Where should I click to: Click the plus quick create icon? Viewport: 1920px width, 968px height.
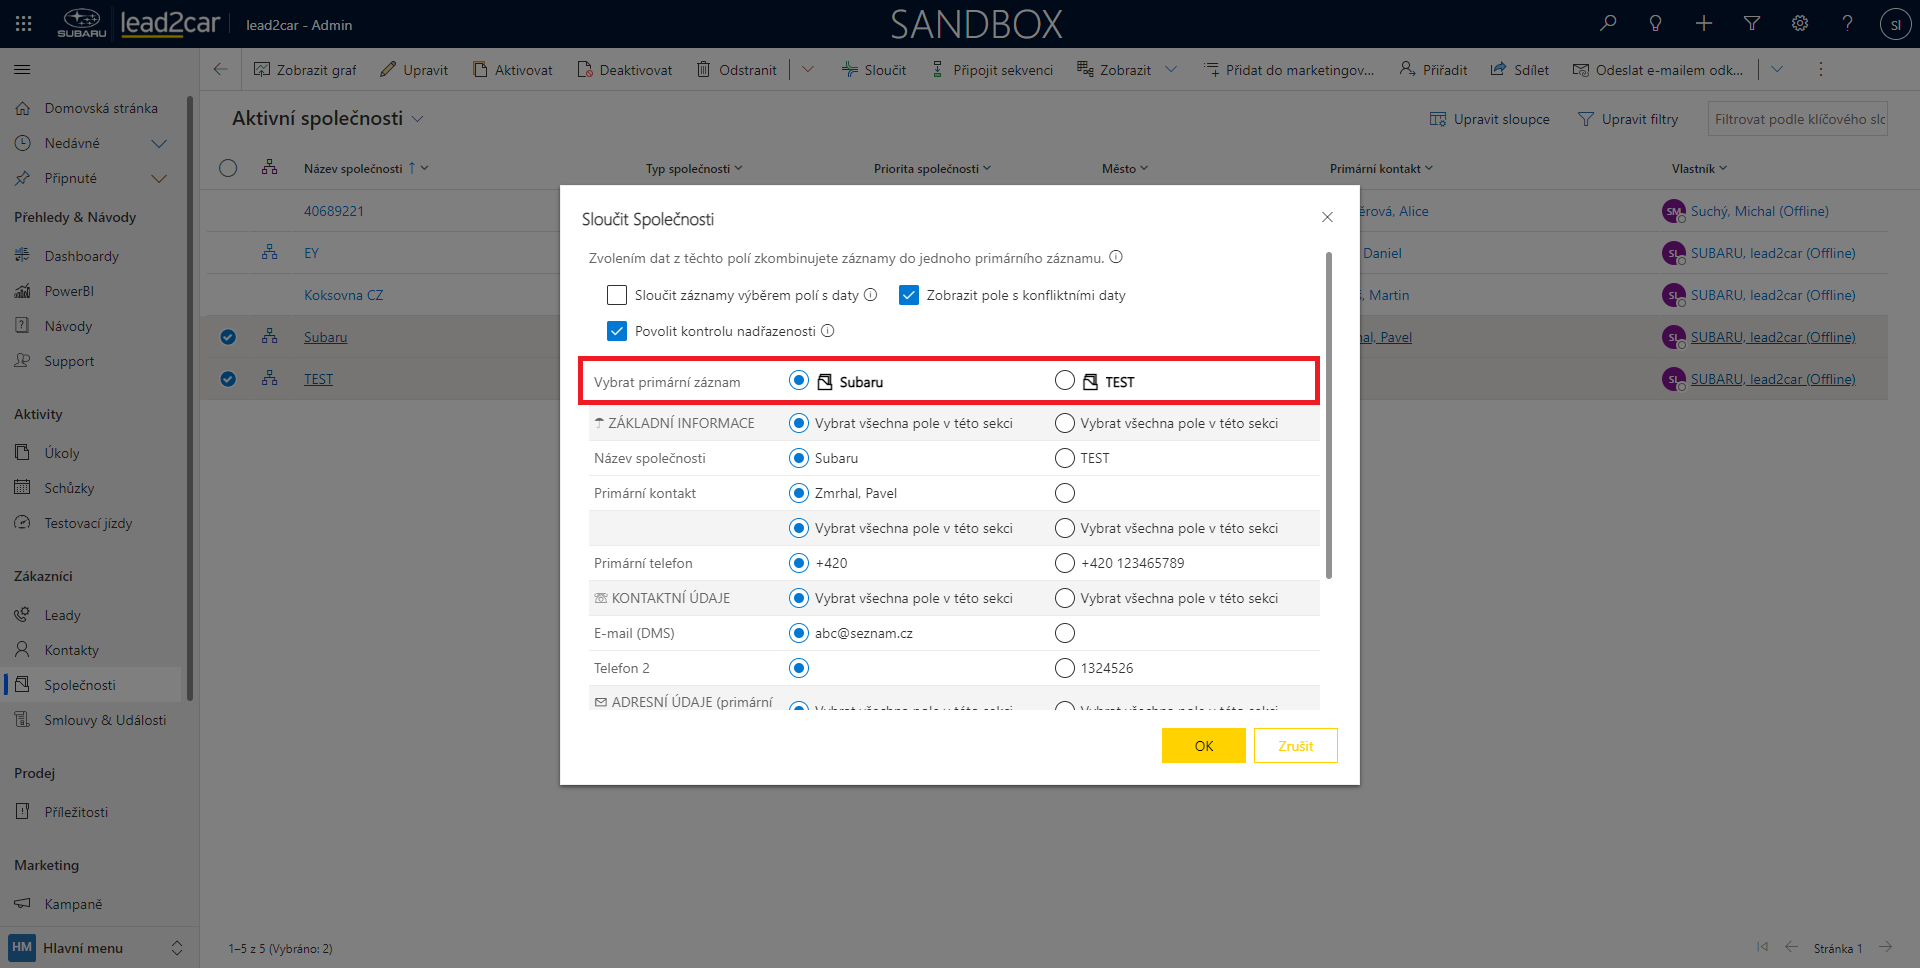click(x=1704, y=24)
